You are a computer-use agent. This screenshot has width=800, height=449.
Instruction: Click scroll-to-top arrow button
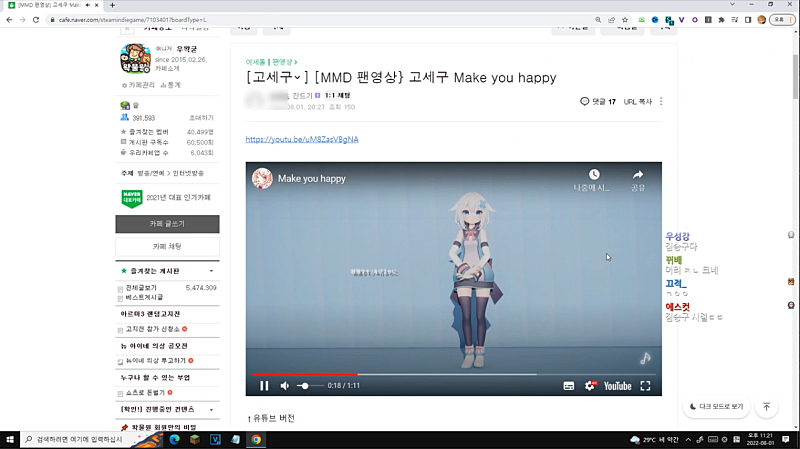766,407
